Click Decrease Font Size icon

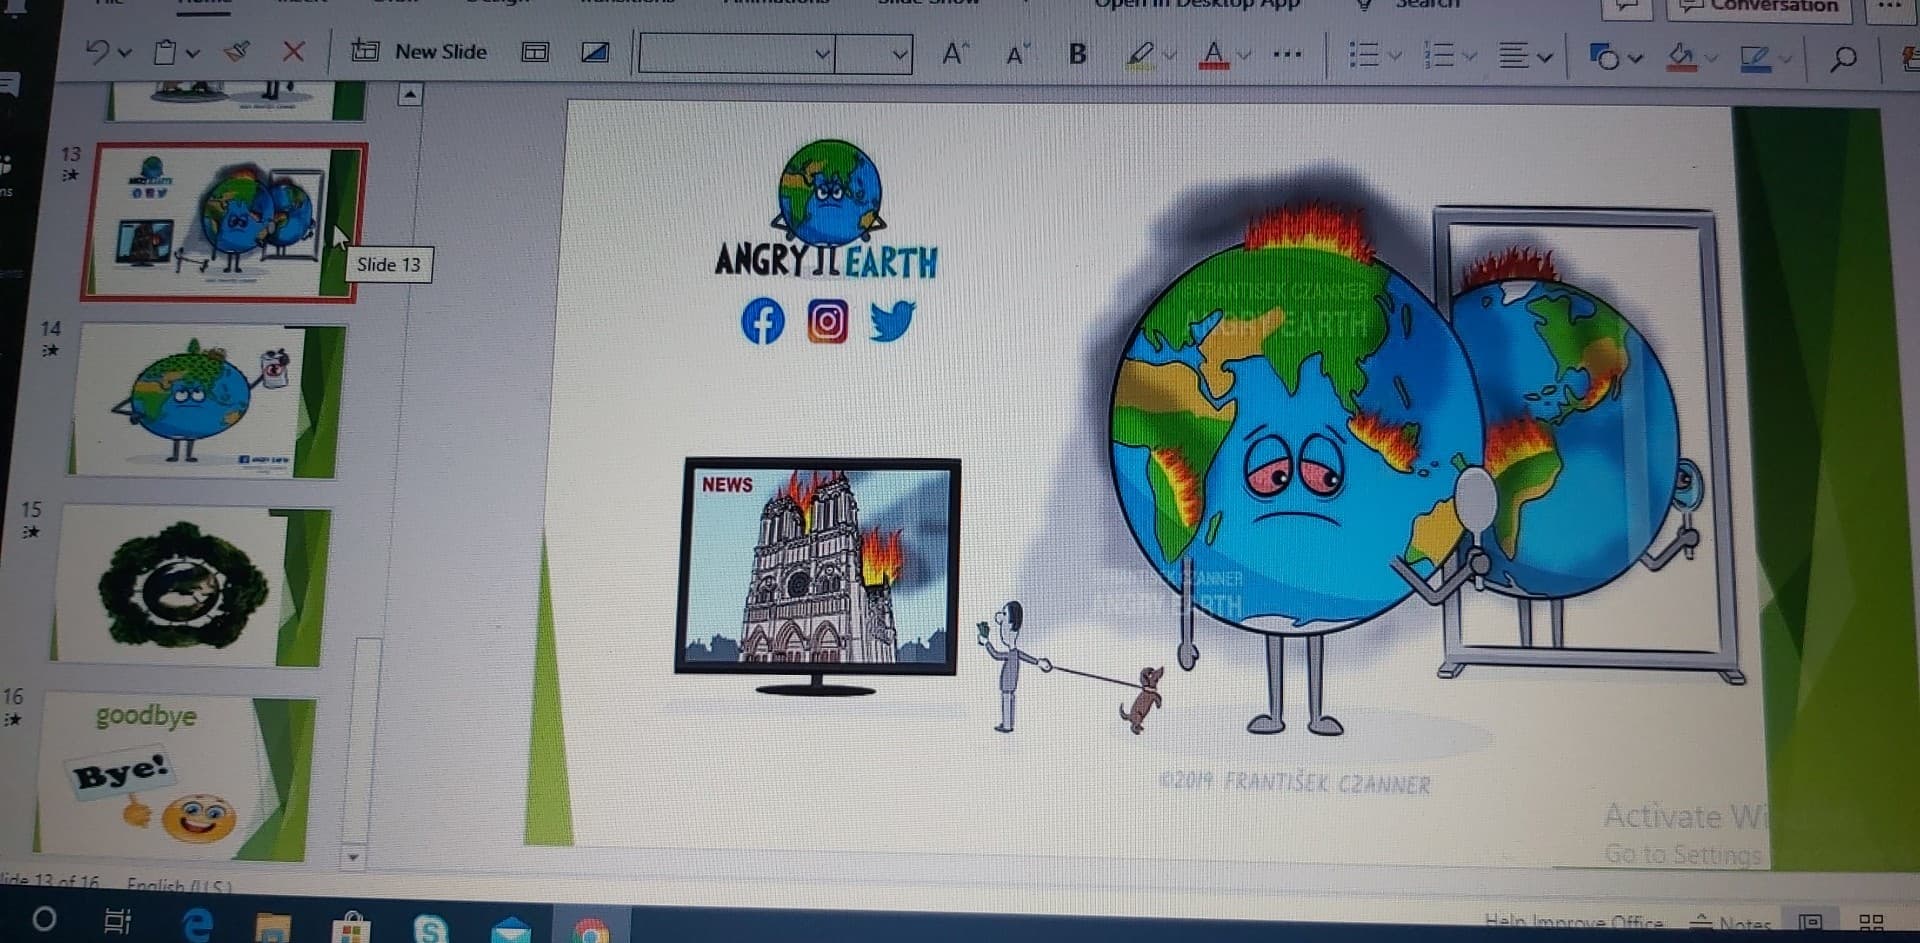1017,55
